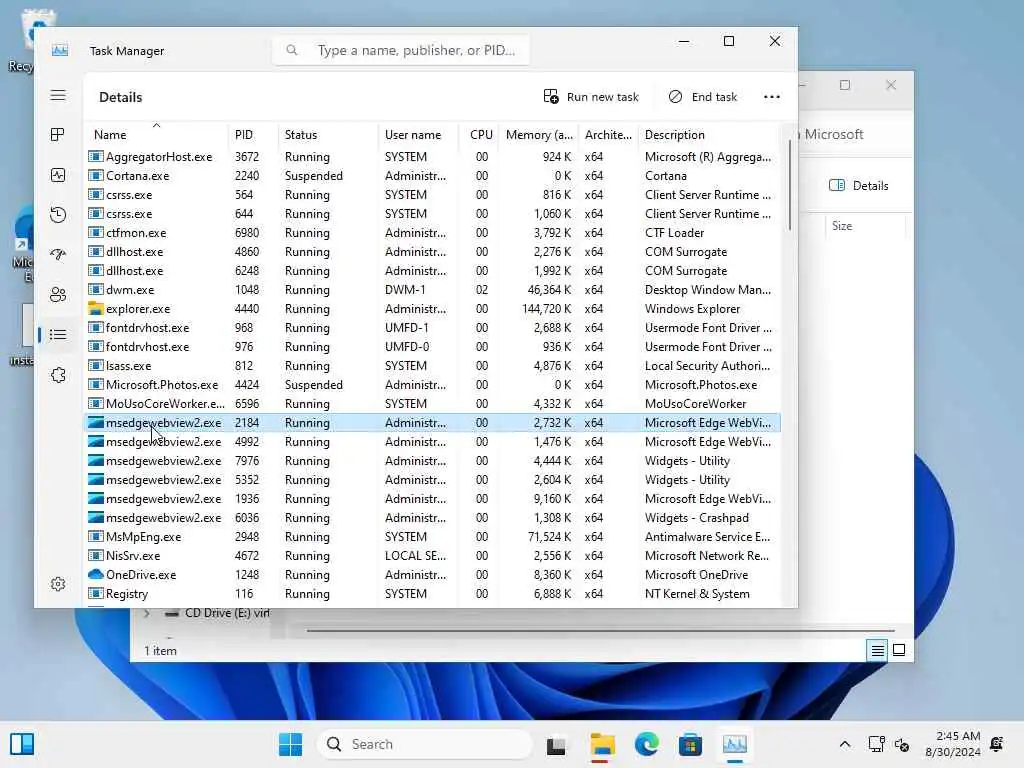Select msedgewebview2.exe with PID 6036
Screen dimensions: 1024x768
tap(433, 518)
